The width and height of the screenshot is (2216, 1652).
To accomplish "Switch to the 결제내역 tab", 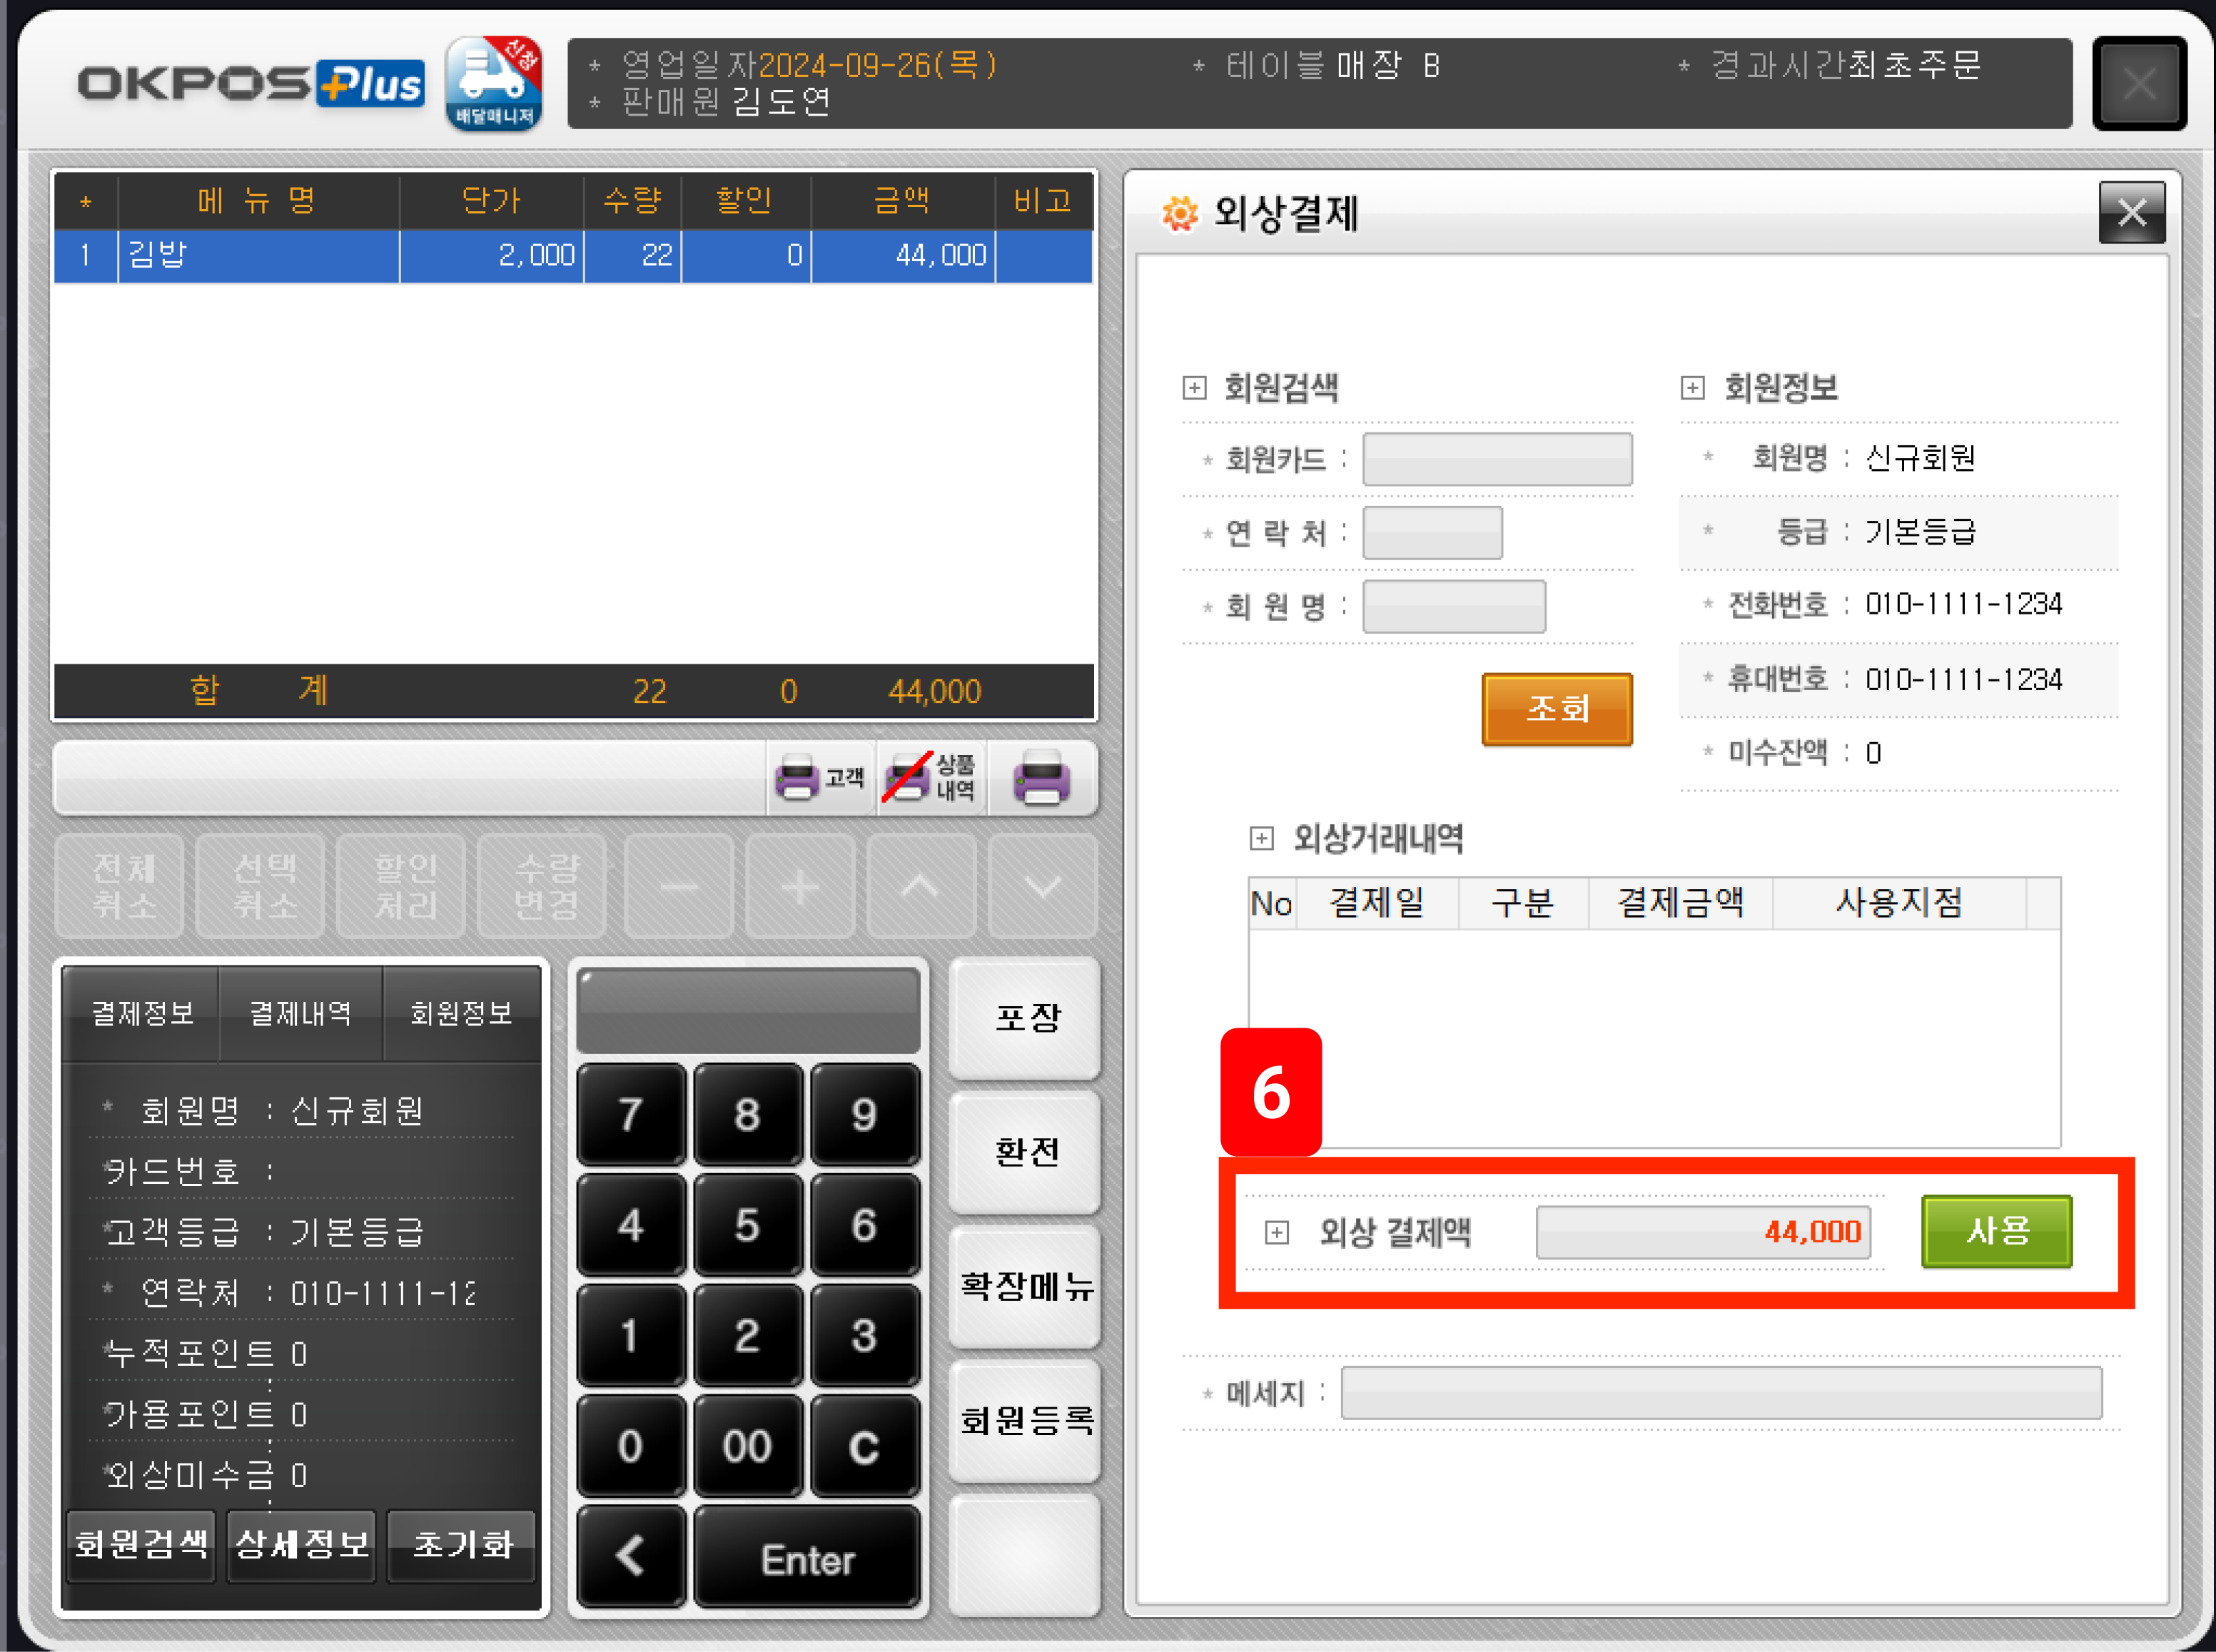I will pyautogui.click(x=300, y=1013).
